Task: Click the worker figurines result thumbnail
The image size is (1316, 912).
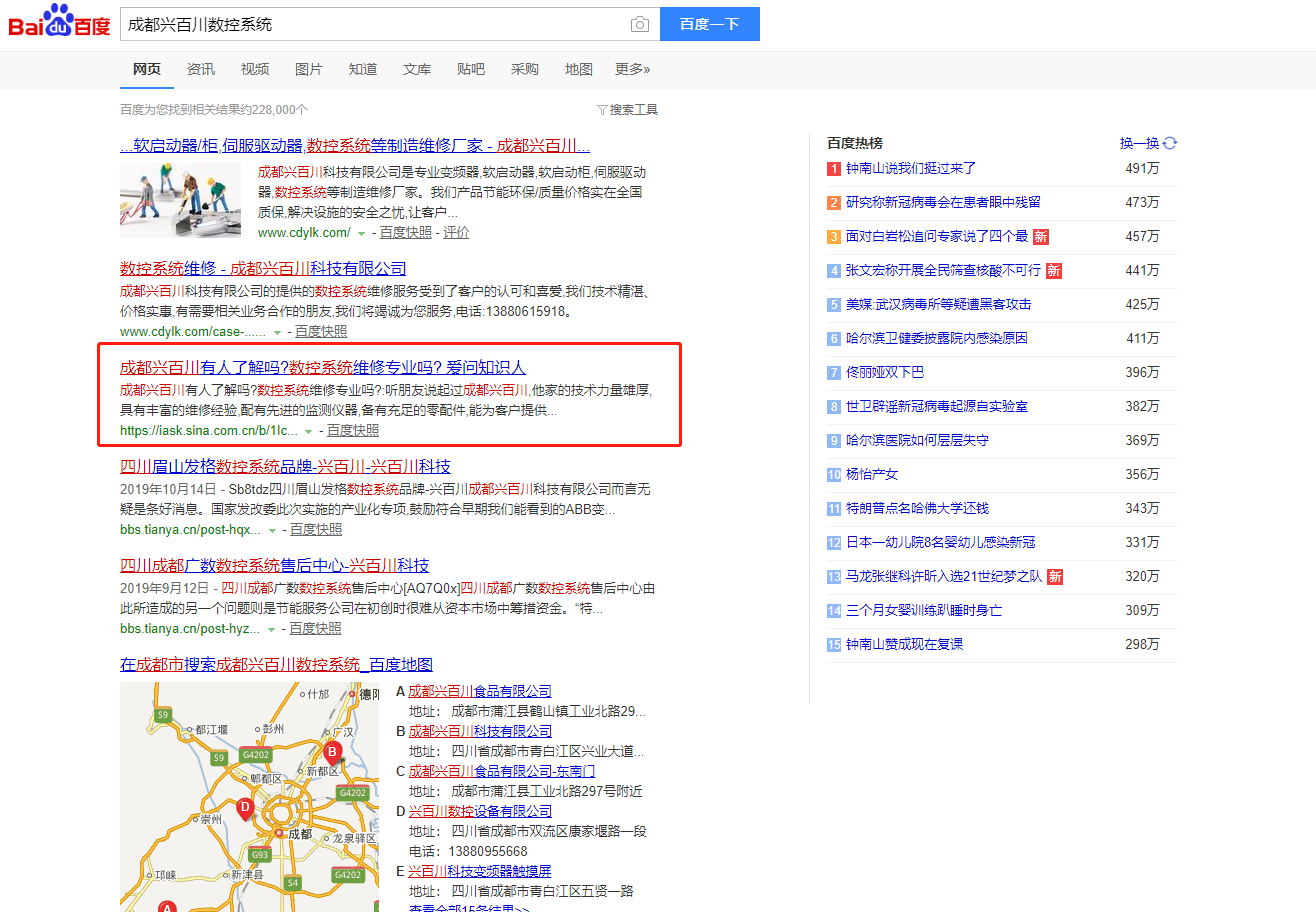Action: tap(180, 200)
